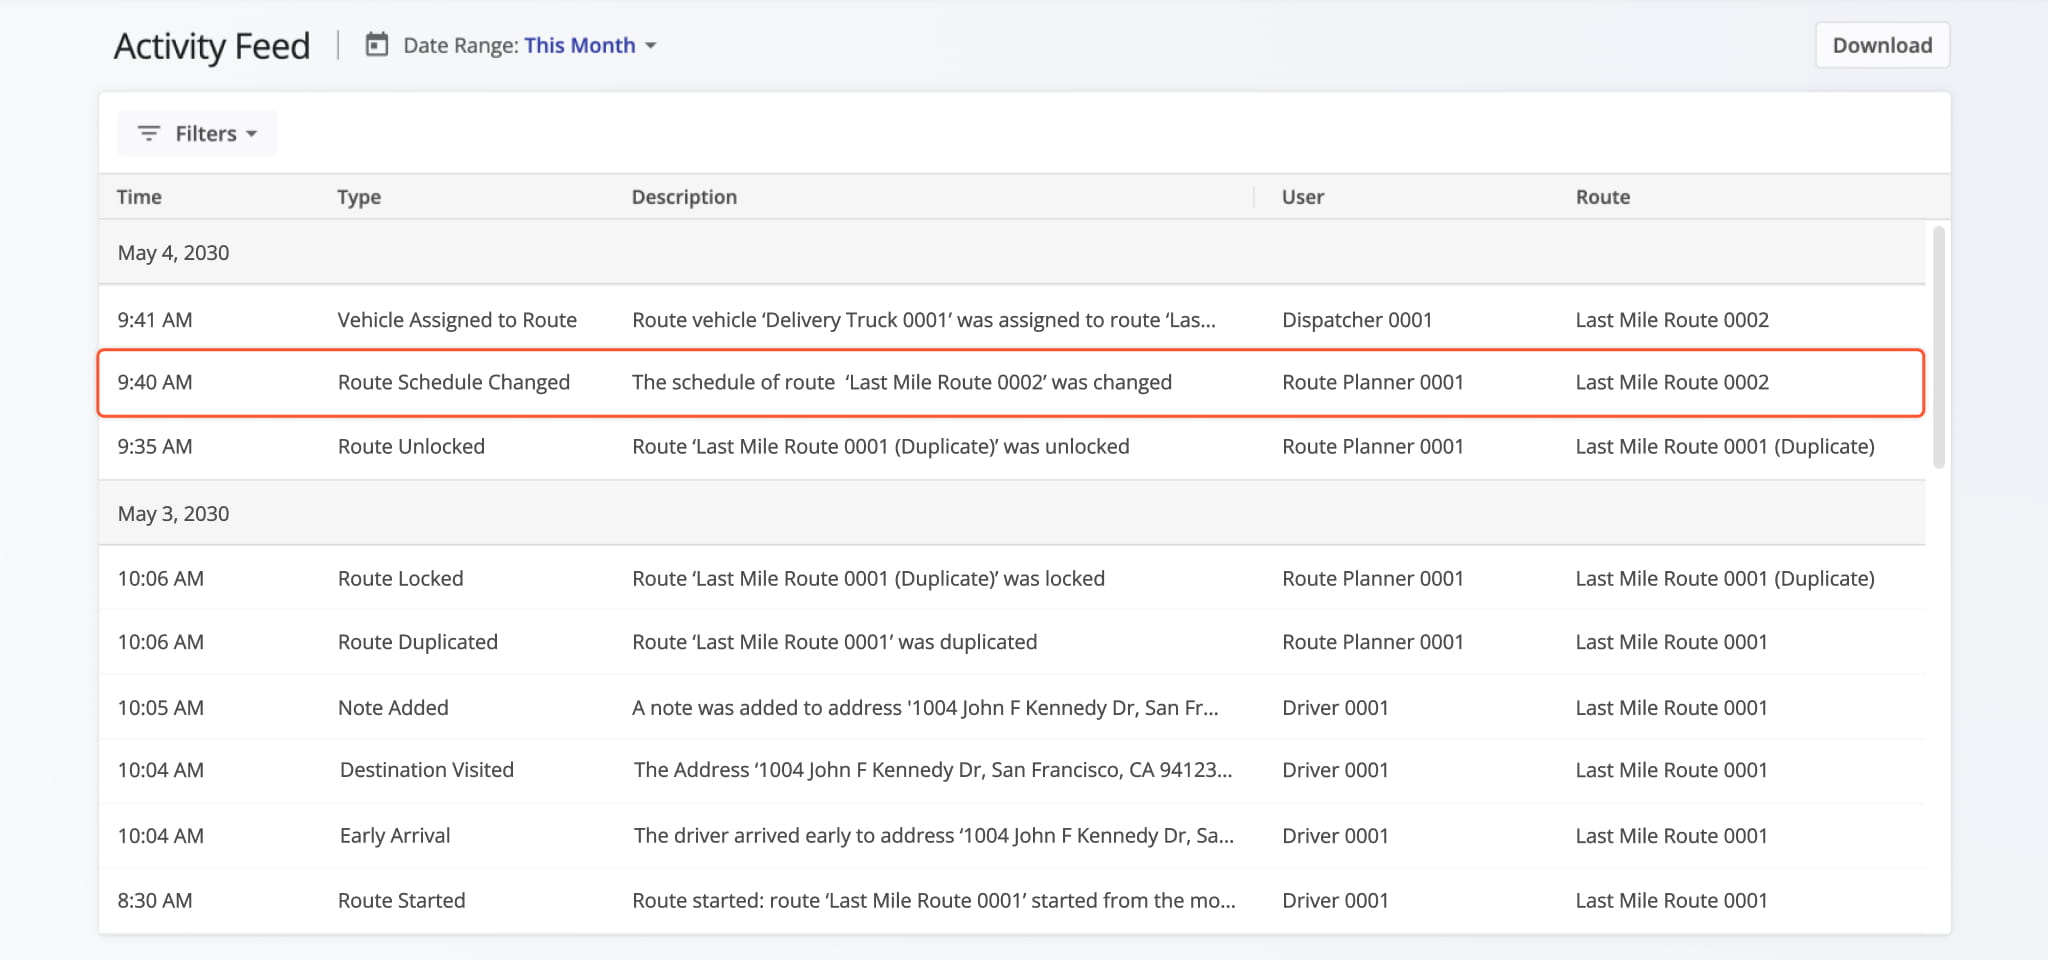Click Last Mile Route 0001 in the Early Arrival row
Screen dimensions: 2048x960
pos(1672,836)
